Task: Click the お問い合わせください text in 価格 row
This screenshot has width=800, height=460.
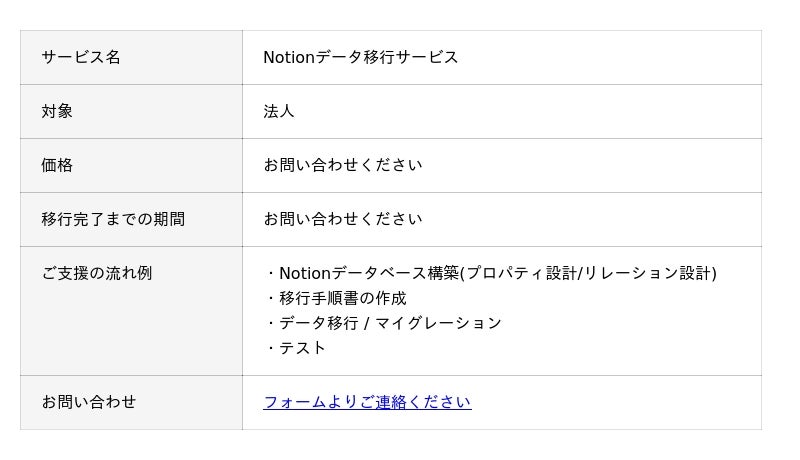Action: 342,165
